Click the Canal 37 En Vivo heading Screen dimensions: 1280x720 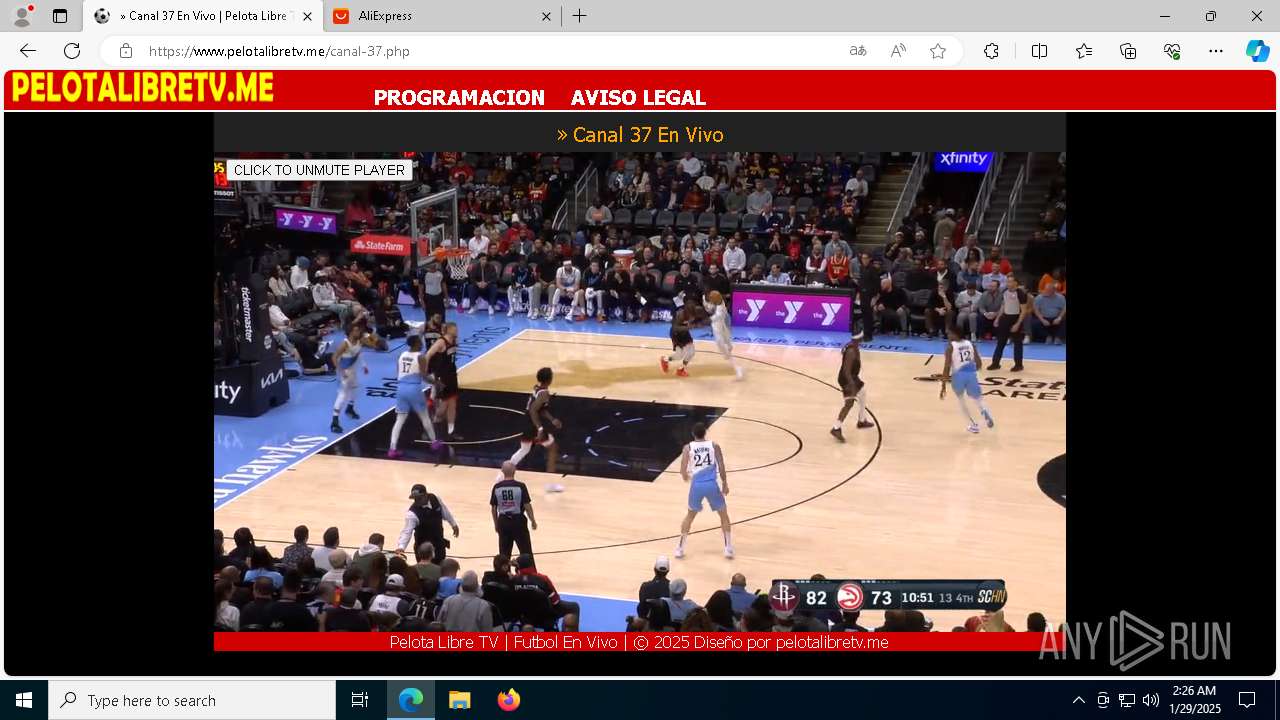click(x=640, y=135)
